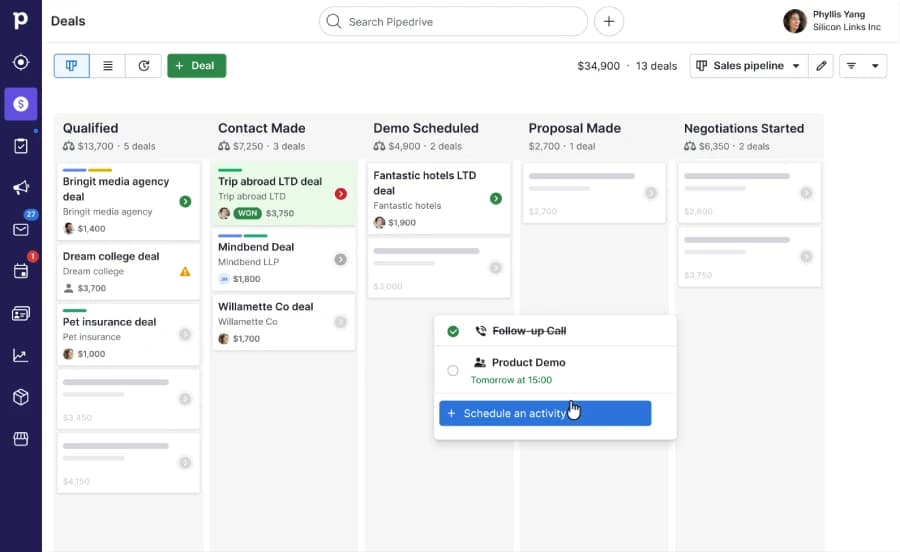Open Activities calendar icon in sidebar
Image resolution: width=900 pixels, height=552 pixels.
pos(21,271)
